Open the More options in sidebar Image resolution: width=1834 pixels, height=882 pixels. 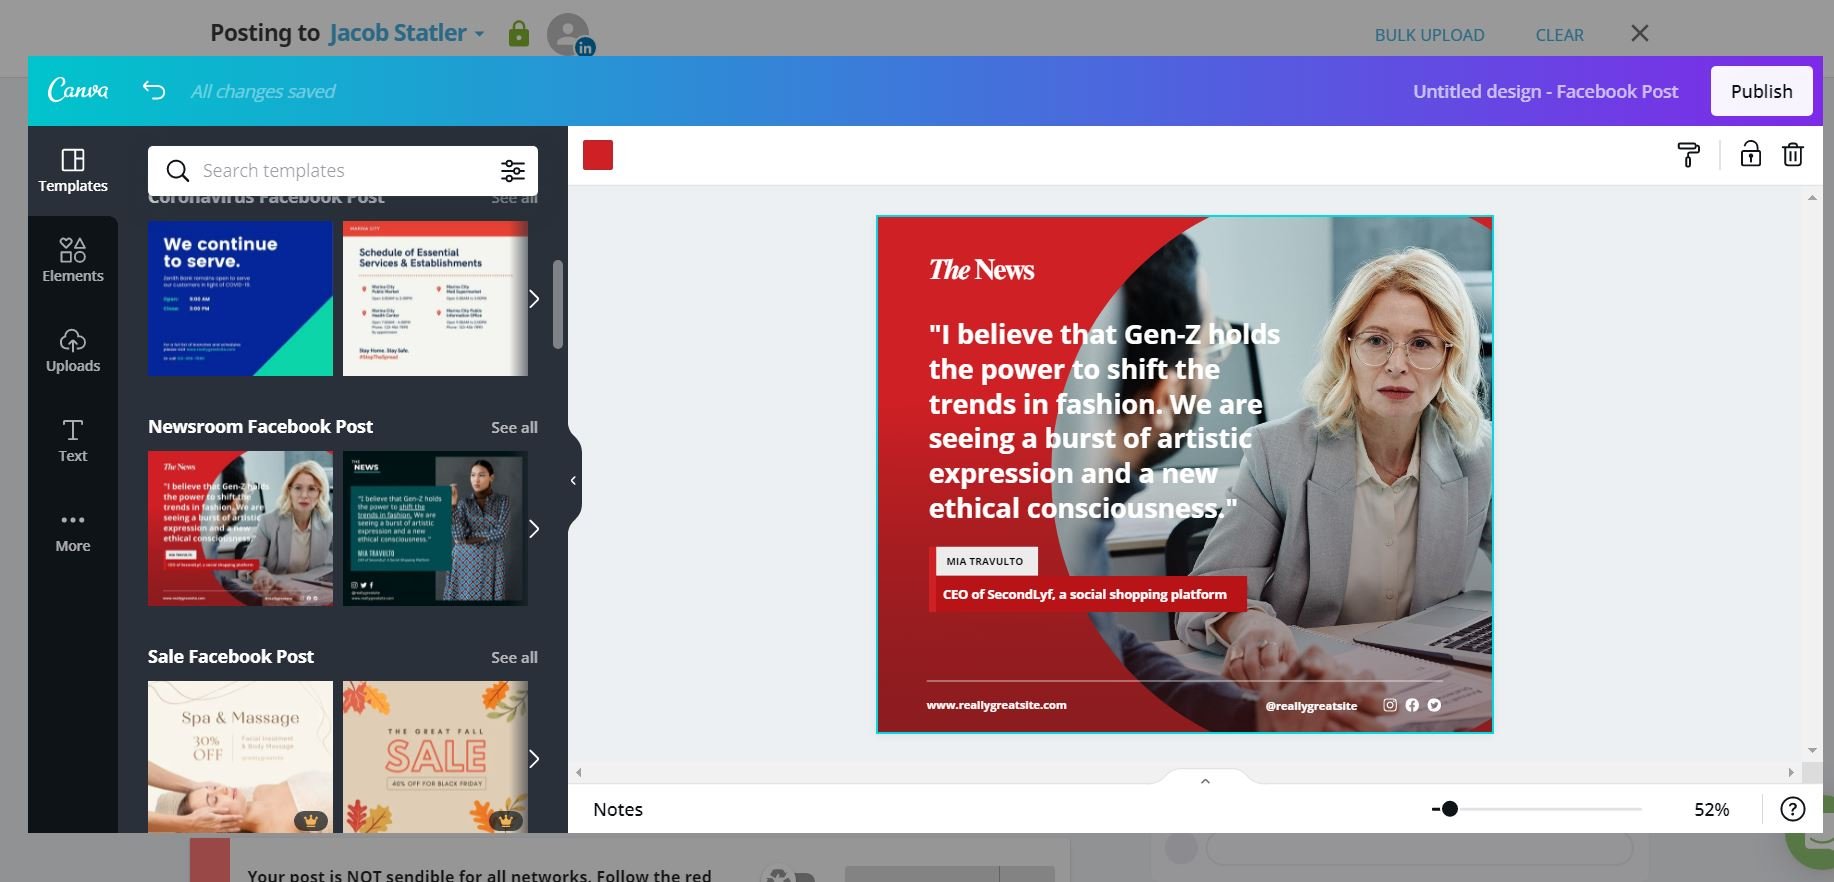coord(73,531)
